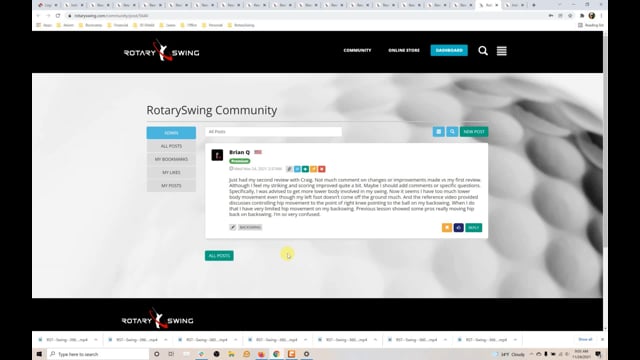Click the blue community search icon button
This screenshot has height=360, width=640.
point(452,131)
